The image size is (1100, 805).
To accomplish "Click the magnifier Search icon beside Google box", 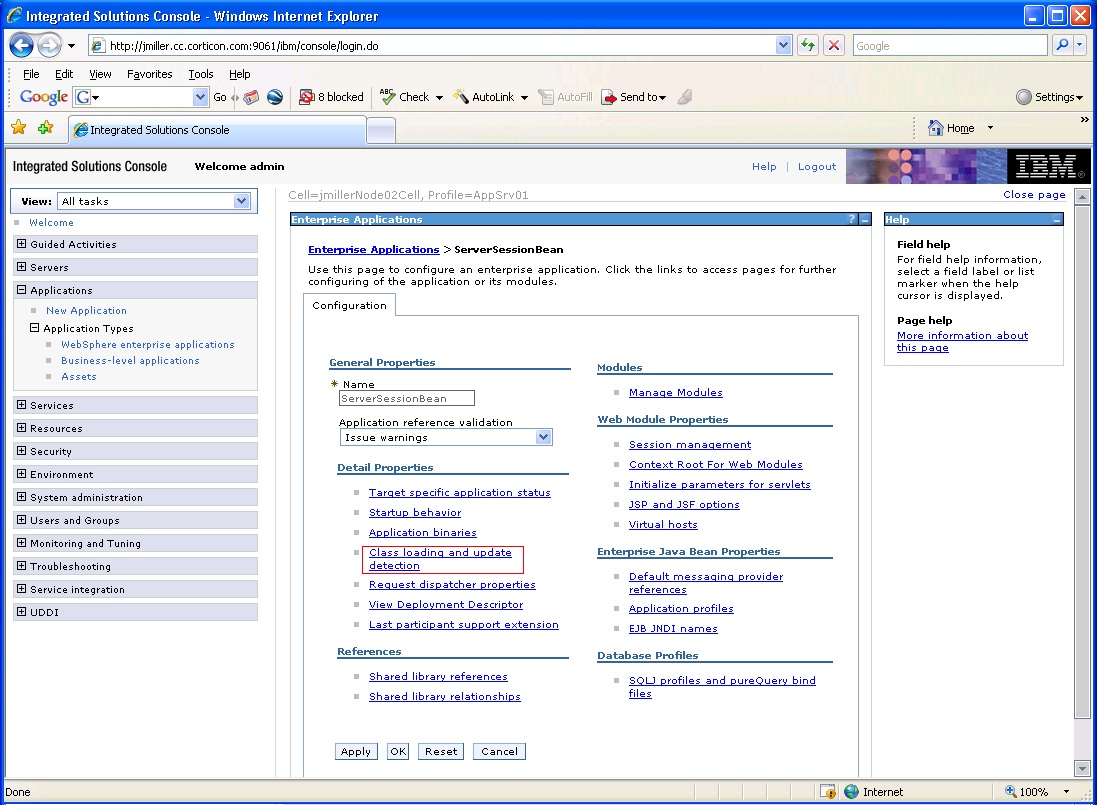I will point(1063,46).
